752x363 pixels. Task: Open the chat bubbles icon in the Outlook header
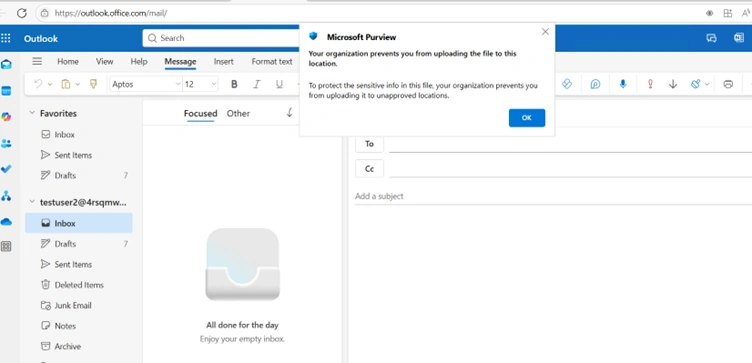point(712,38)
